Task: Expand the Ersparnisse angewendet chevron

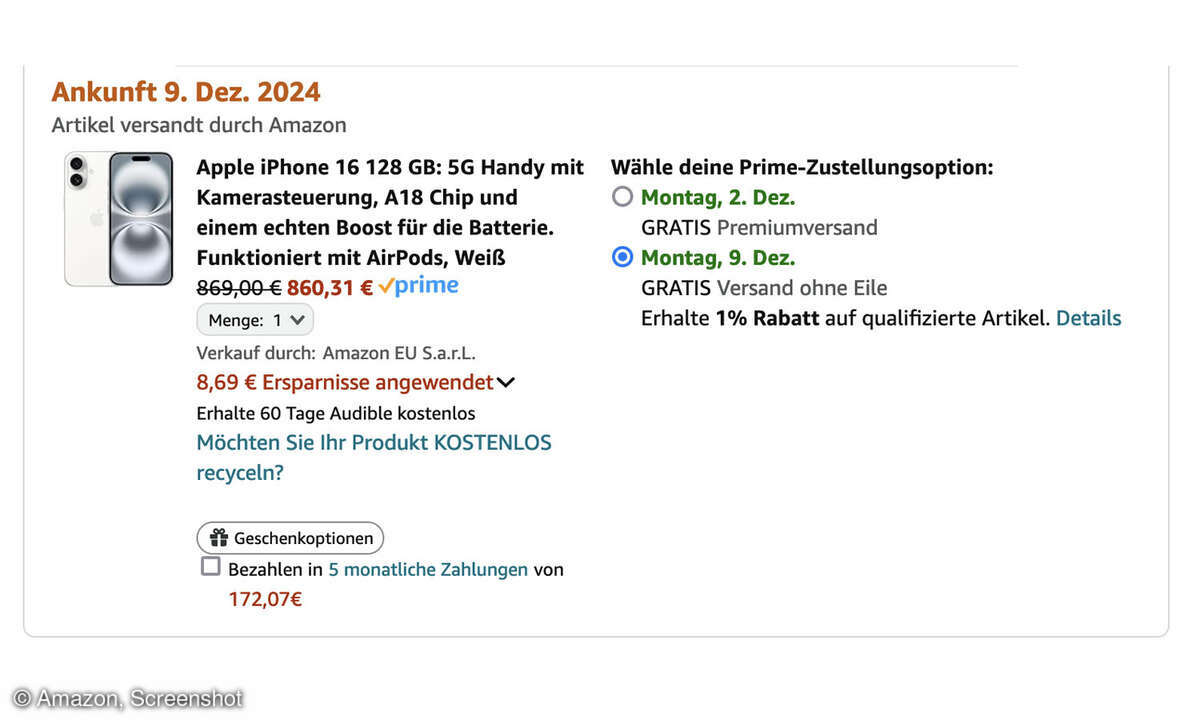Action: 506,383
